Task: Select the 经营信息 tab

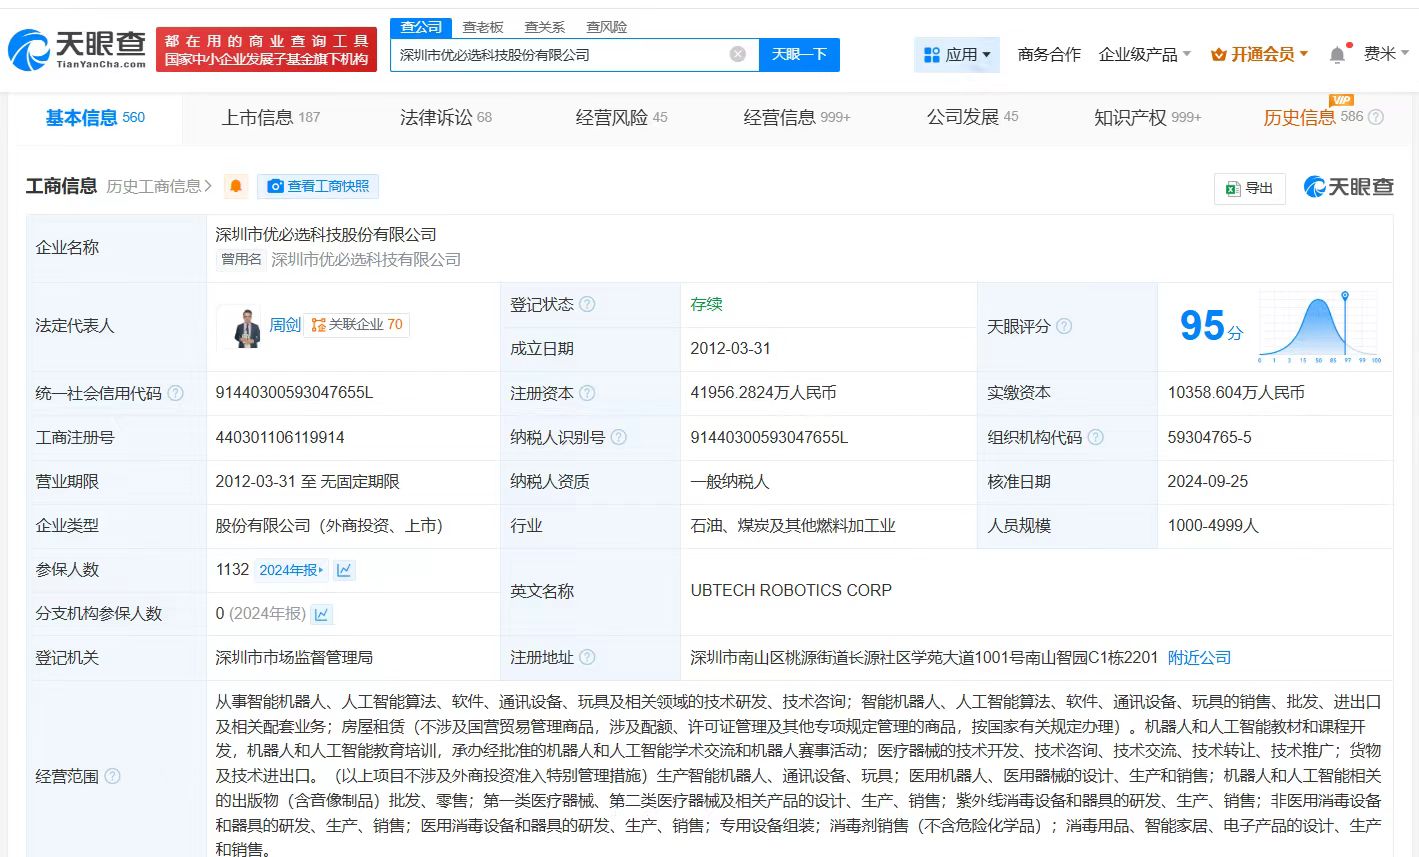Action: (796, 118)
